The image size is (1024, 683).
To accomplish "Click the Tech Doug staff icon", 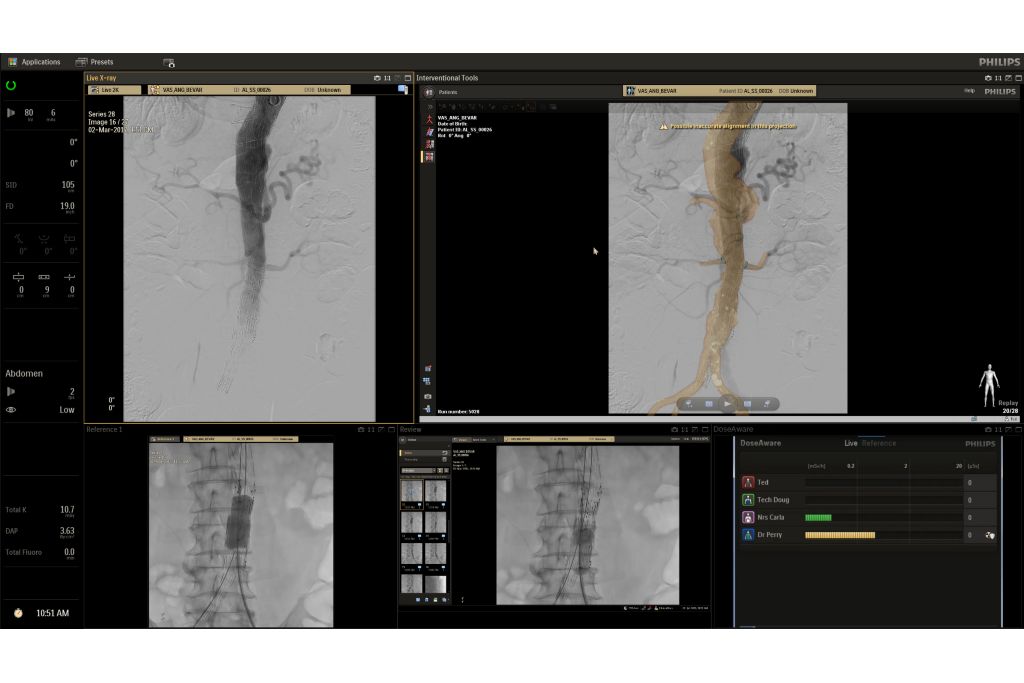I will 747,500.
